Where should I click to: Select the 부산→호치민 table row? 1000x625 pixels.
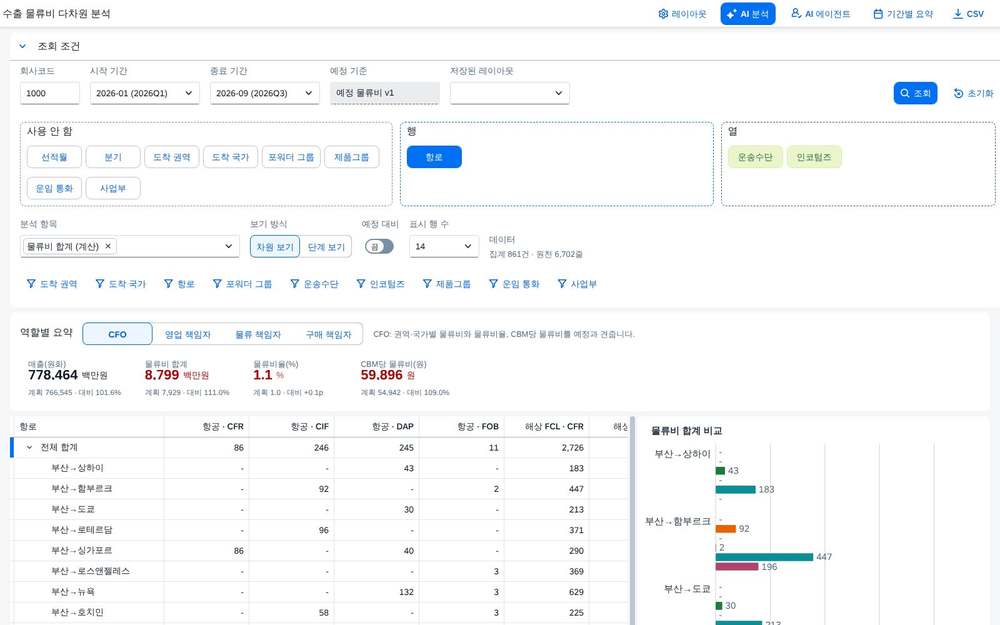tap(321, 612)
